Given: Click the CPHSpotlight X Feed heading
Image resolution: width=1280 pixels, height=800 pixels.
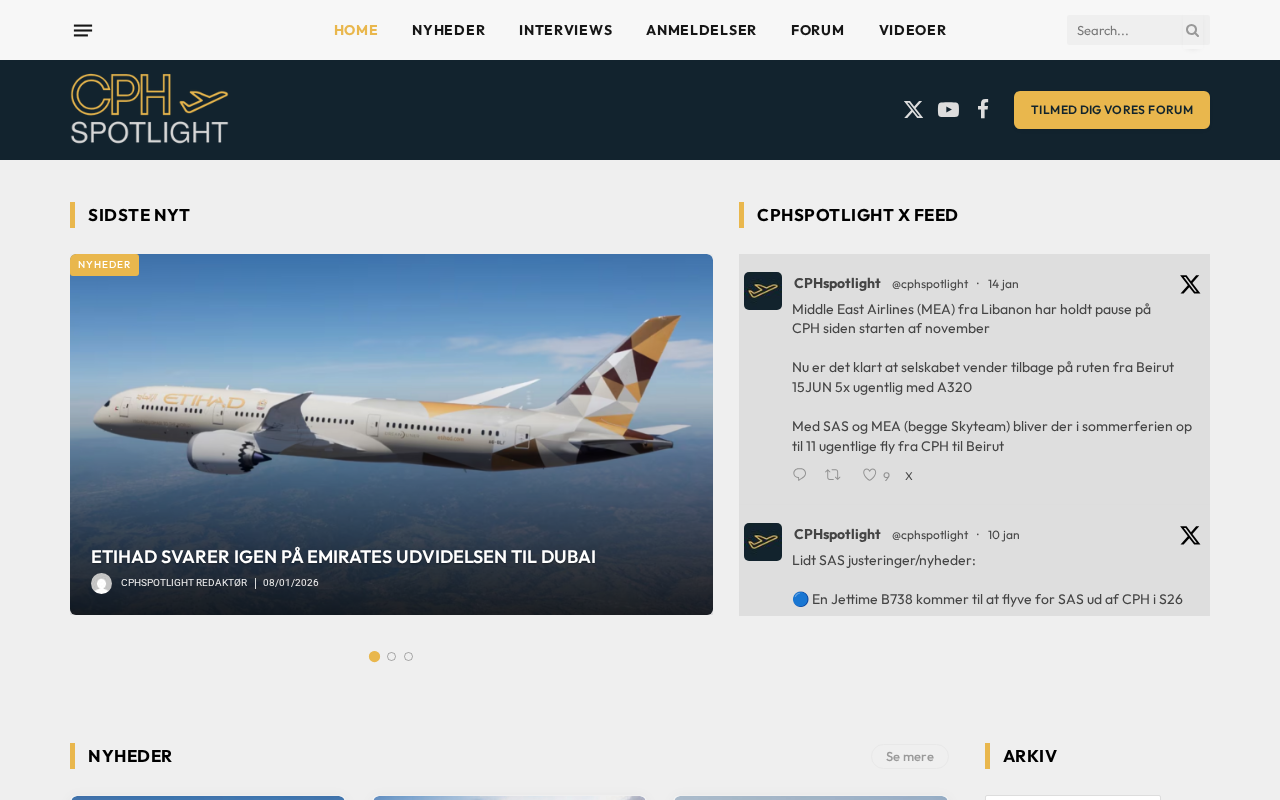Looking at the screenshot, I should [857, 215].
